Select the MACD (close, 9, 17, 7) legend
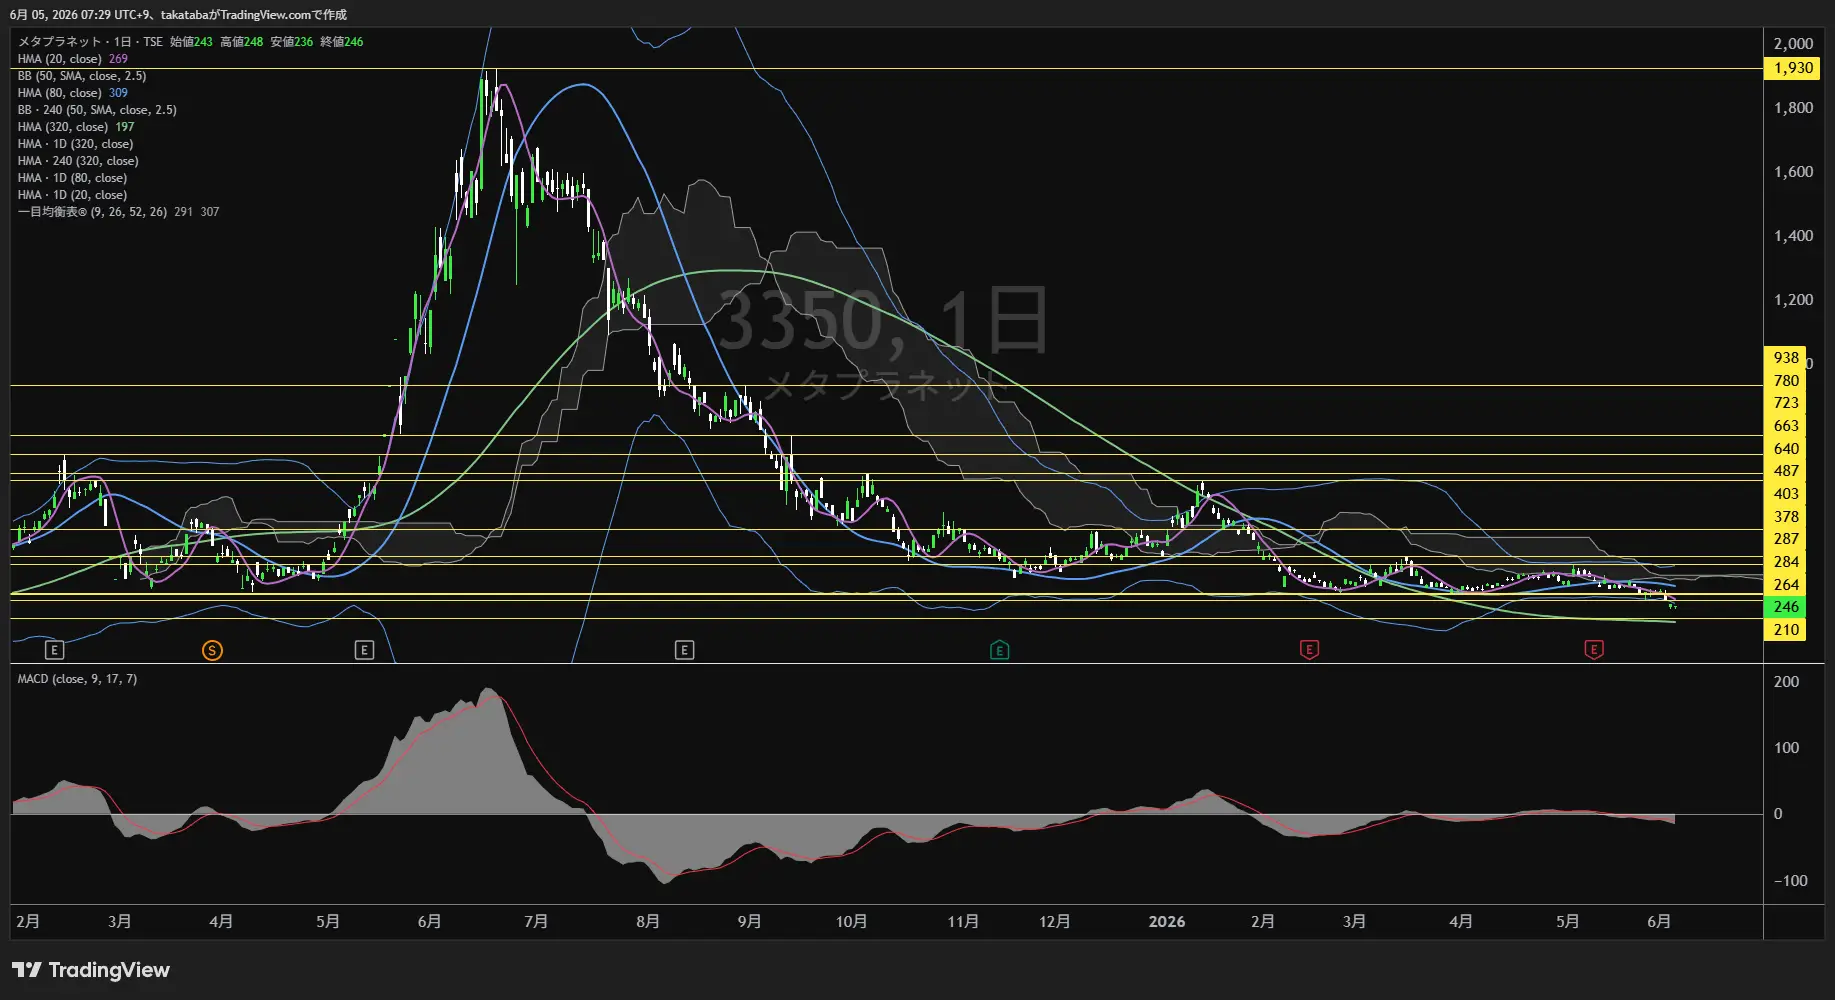This screenshot has height=1000, width=1835. (x=77, y=679)
